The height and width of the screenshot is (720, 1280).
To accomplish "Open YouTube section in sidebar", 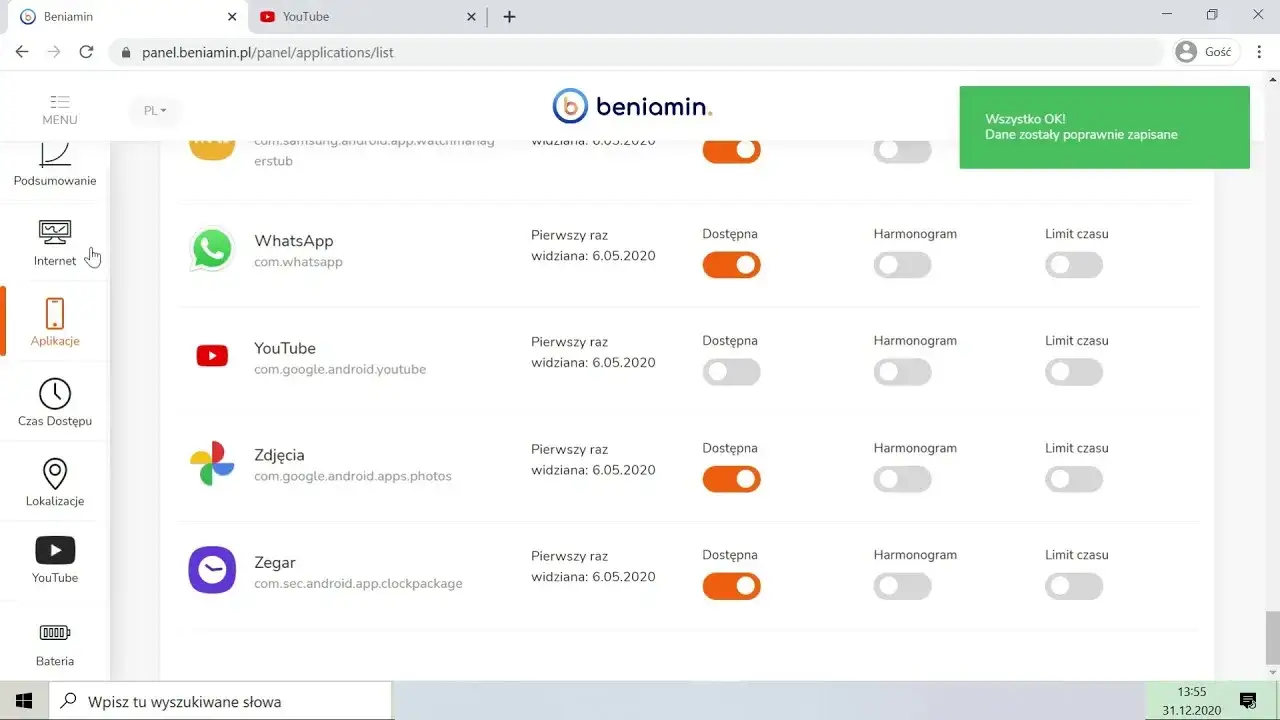I will point(55,552).
